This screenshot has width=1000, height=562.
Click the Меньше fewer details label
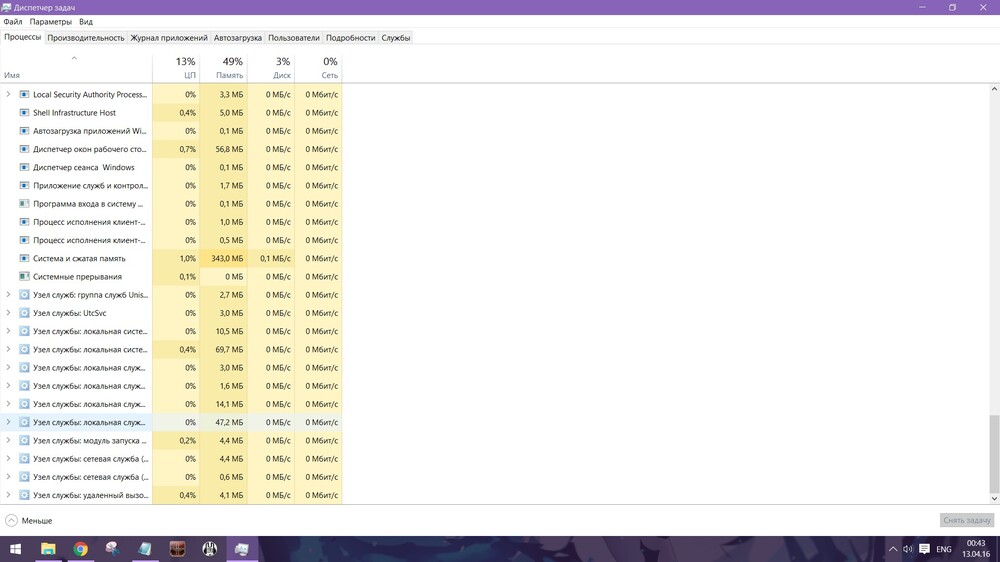37,521
